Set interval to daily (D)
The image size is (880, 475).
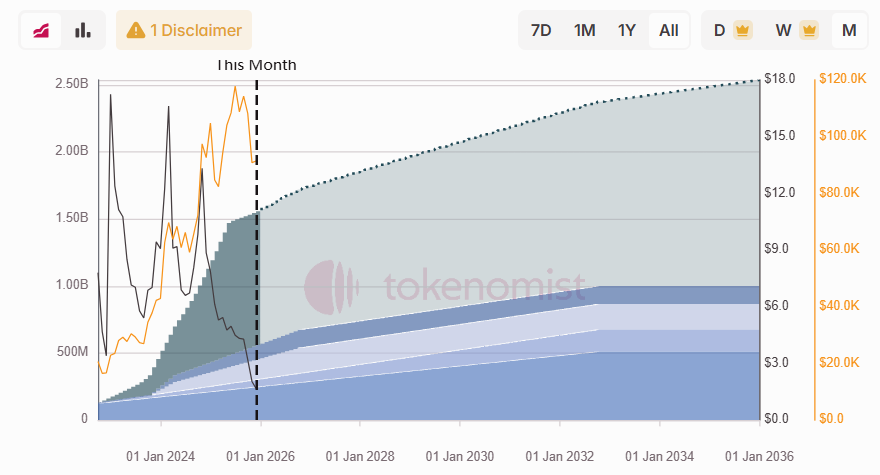tap(720, 30)
